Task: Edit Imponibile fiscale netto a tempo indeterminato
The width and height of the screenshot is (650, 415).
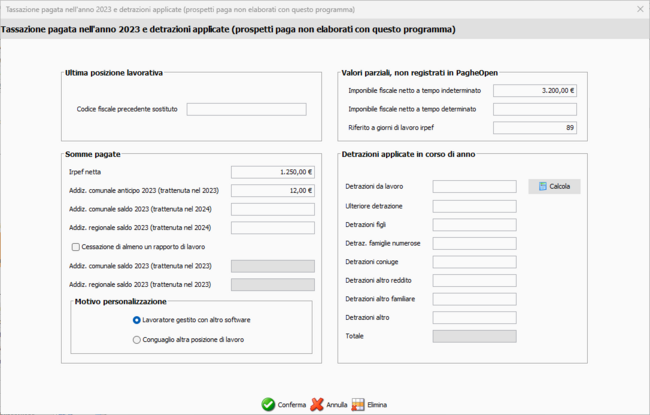Action: click(x=534, y=90)
